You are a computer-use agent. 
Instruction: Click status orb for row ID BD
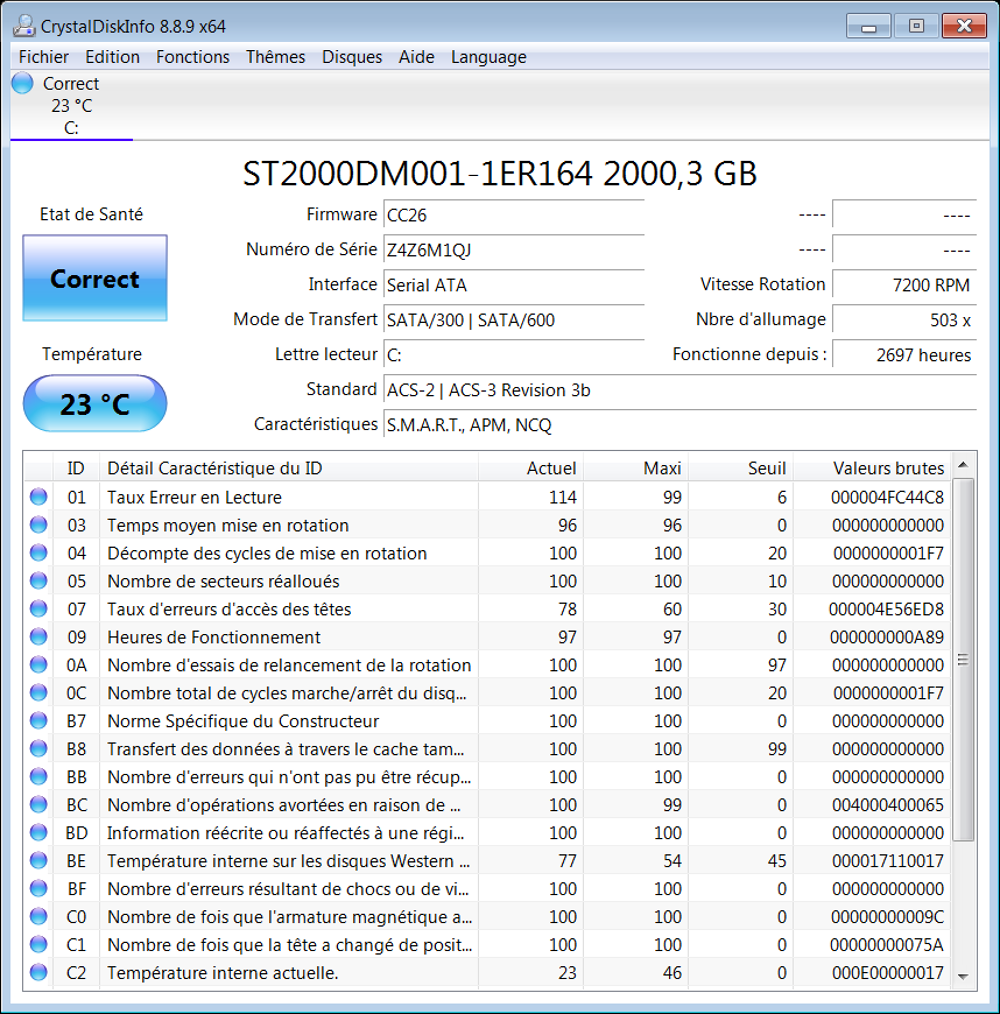coord(39,832)
